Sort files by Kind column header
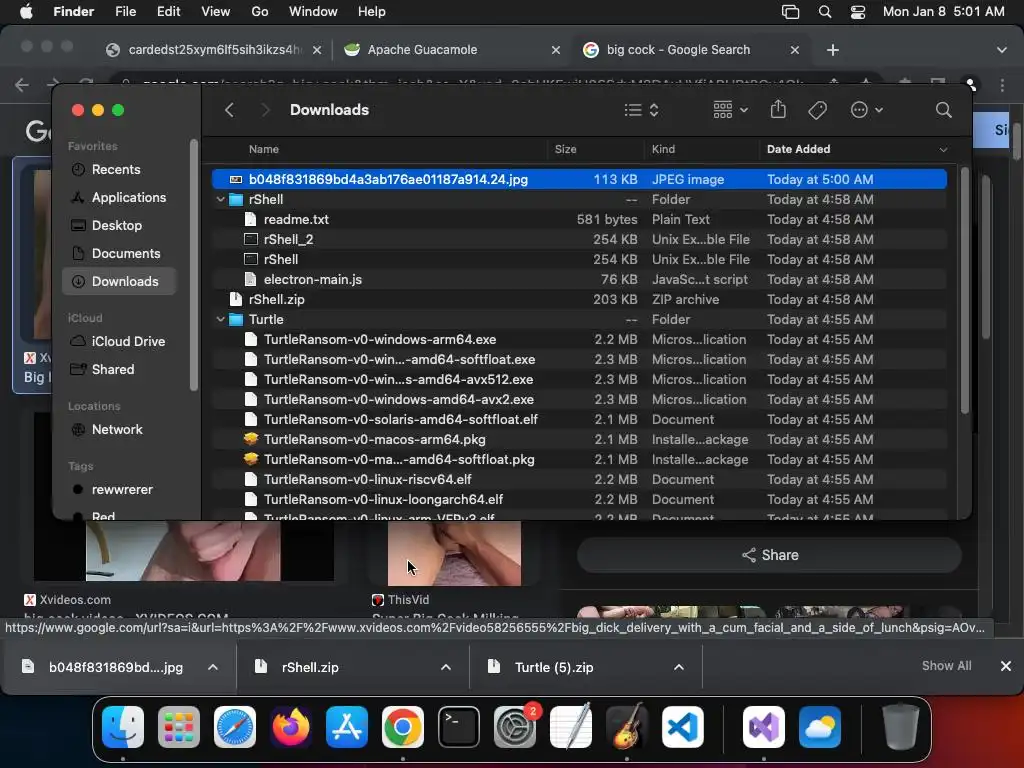This screenshot has width=1024, height=768. [663, 149]
